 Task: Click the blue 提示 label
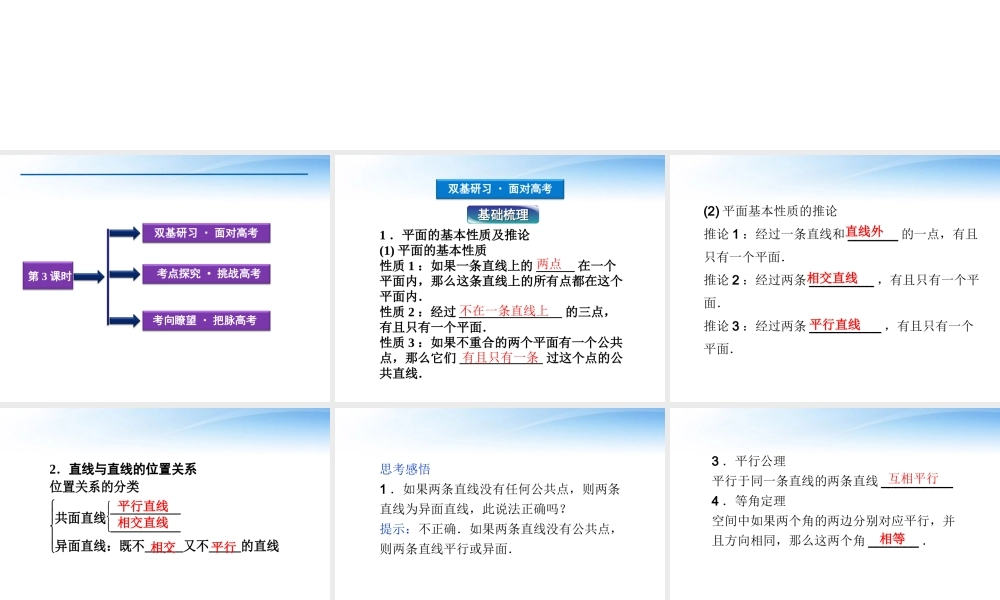point(394,528)
